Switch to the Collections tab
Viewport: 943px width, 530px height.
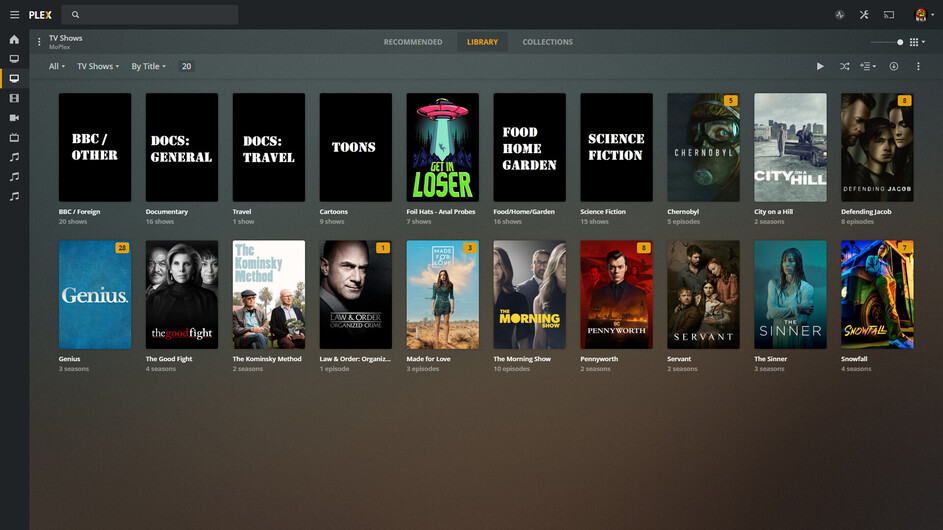547,42
